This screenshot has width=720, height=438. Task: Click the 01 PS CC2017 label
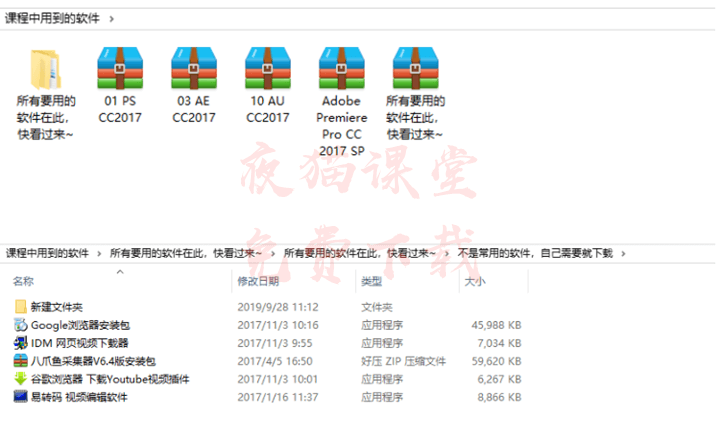120,109
